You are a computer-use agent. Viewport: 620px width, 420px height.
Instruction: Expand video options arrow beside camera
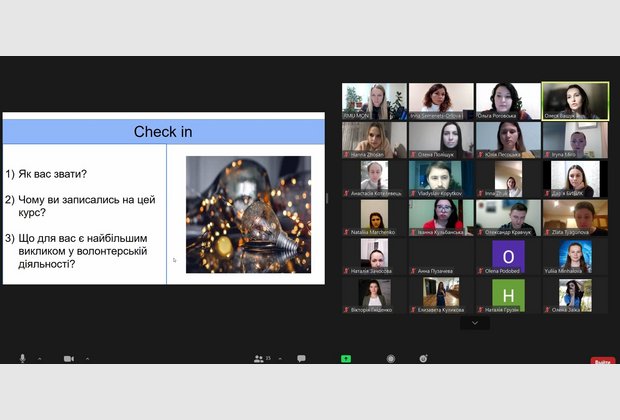(x=86, y=358)
